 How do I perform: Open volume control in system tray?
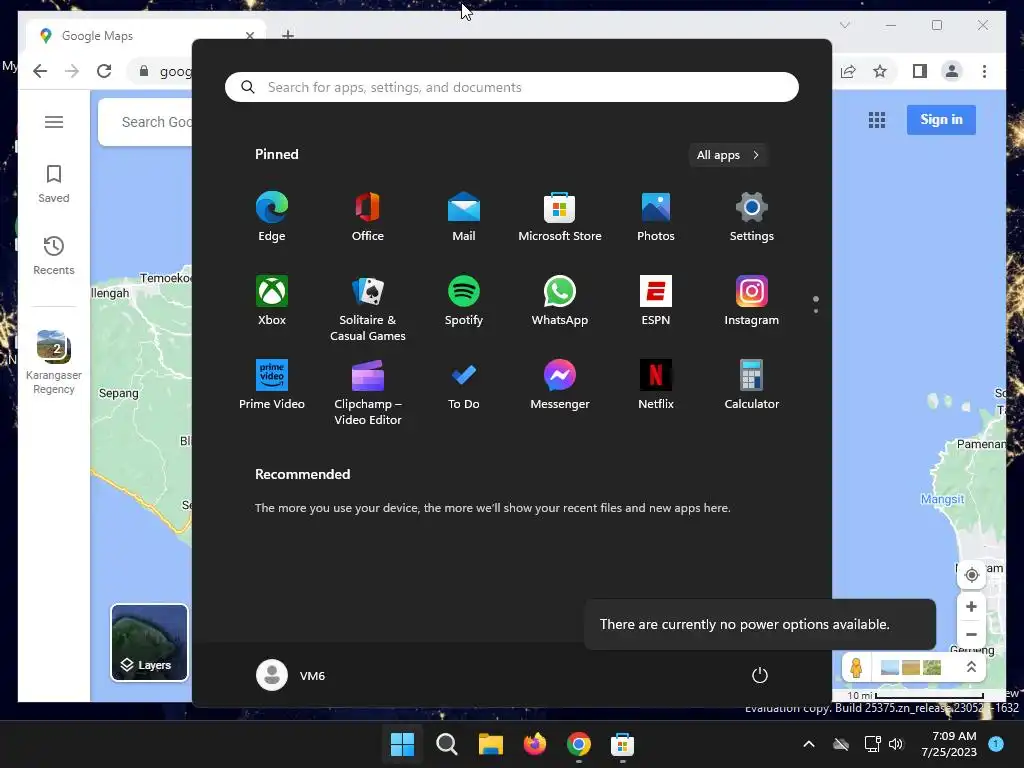pos(896,744)
